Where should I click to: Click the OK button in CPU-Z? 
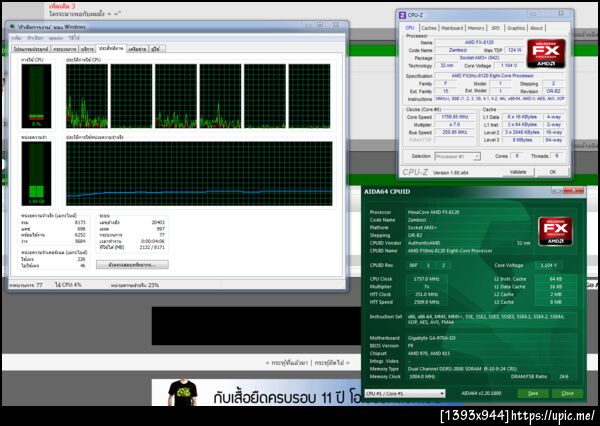pyautogui.click(x=553, y=172)
